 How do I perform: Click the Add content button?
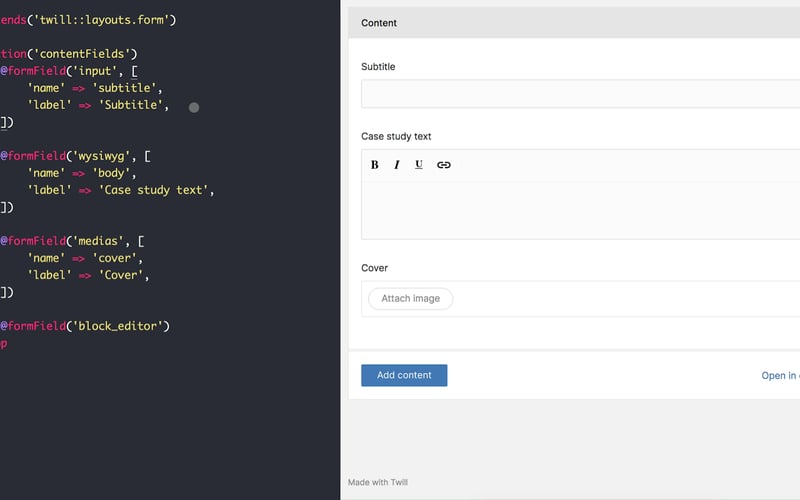tap(404, 375)
